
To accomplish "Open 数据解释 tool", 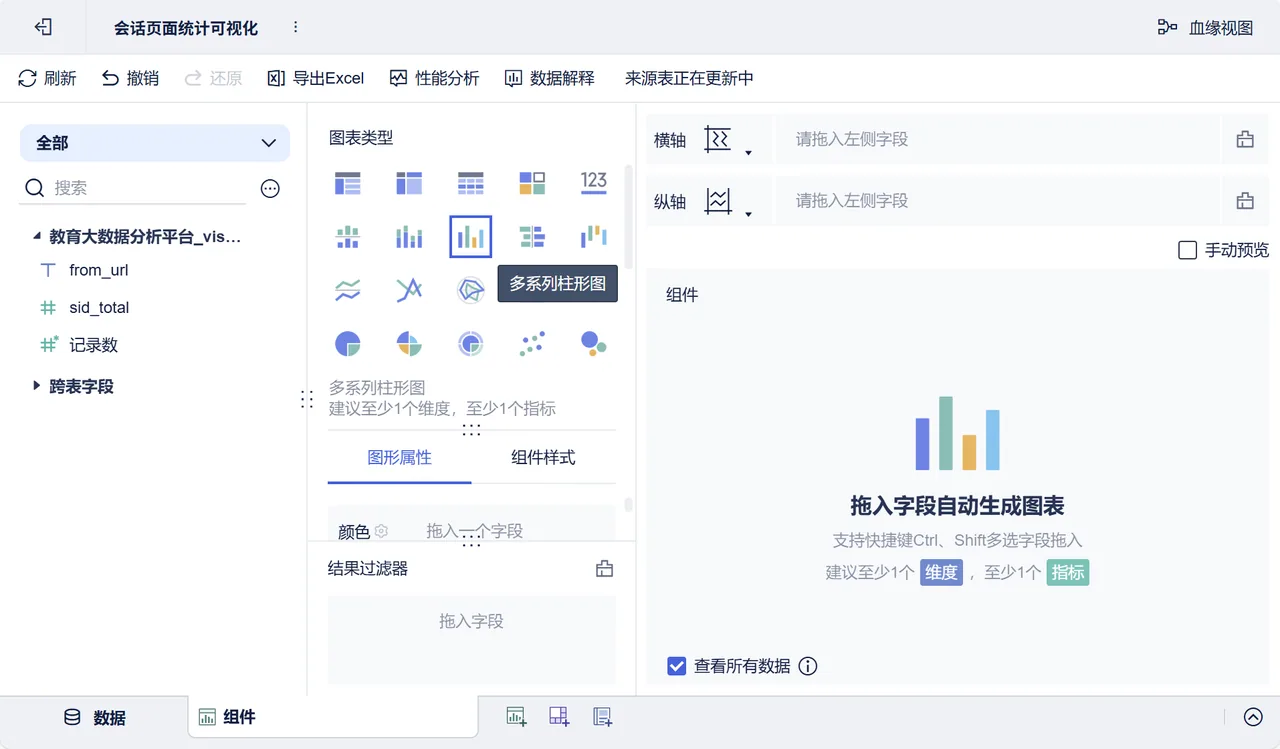I will click(549, 78).
